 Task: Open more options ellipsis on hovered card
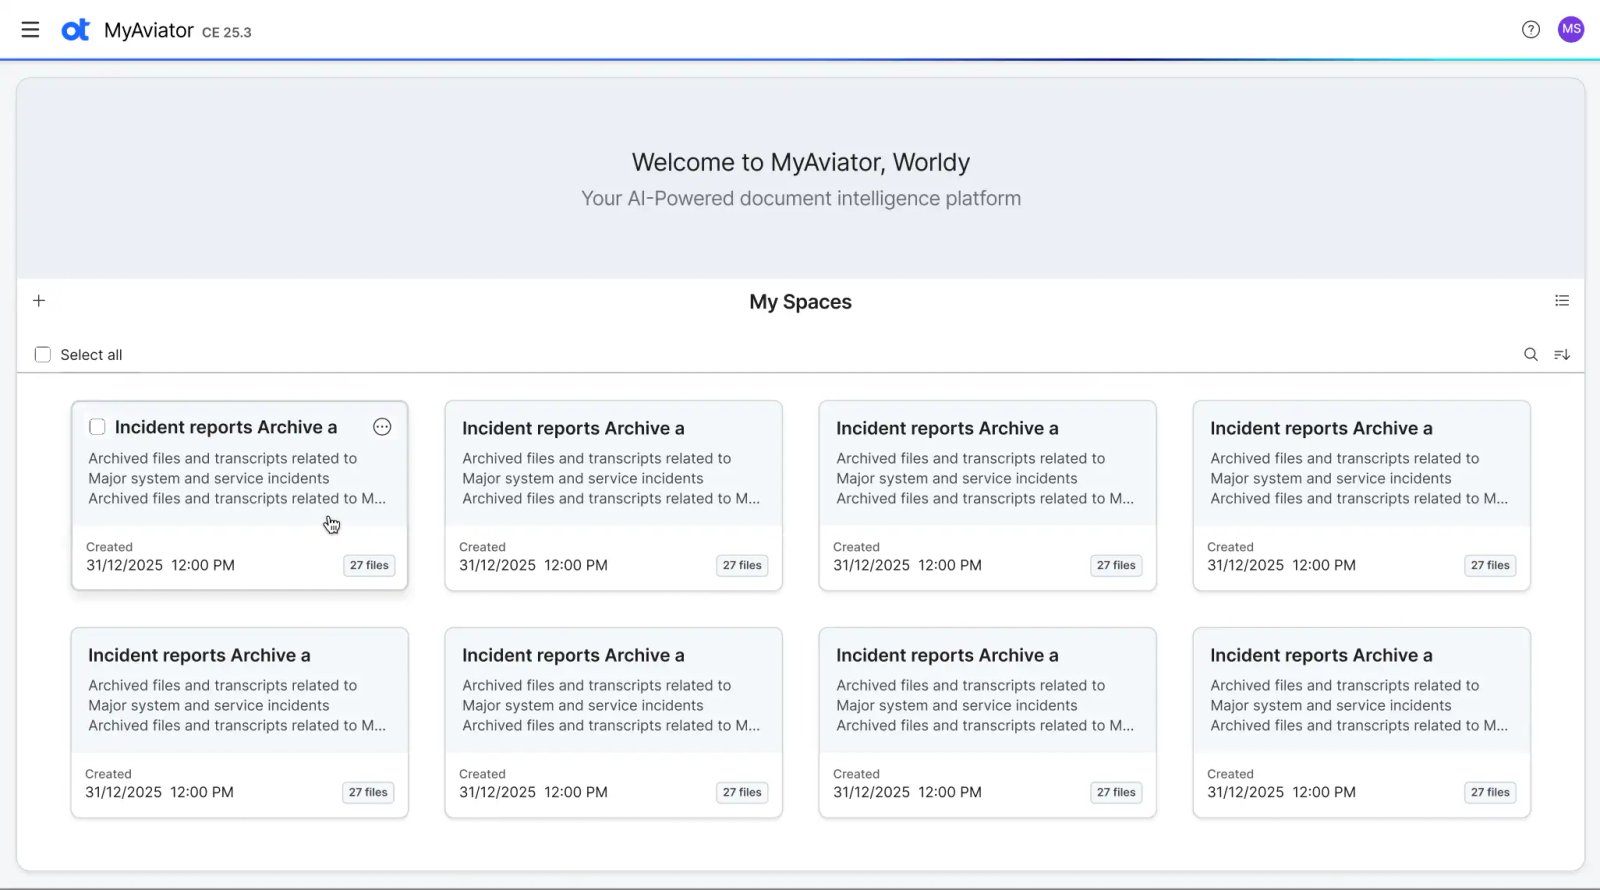(x=382, y=427)
